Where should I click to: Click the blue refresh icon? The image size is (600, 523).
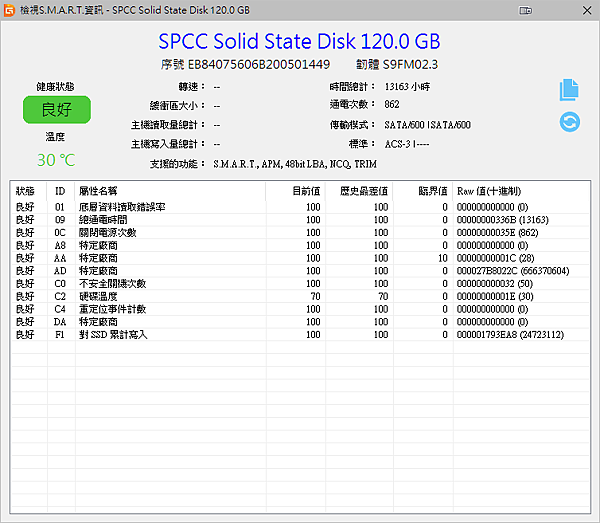[x=569, y=122]
